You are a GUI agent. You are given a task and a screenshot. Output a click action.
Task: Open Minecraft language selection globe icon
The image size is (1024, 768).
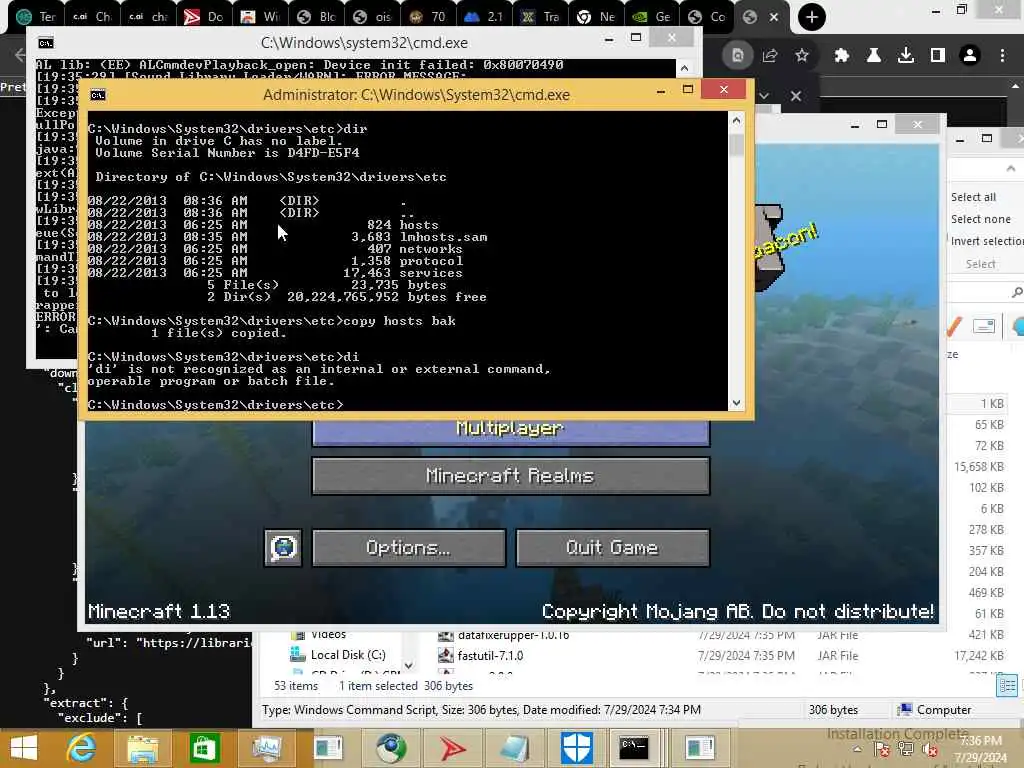pos(283,547)
